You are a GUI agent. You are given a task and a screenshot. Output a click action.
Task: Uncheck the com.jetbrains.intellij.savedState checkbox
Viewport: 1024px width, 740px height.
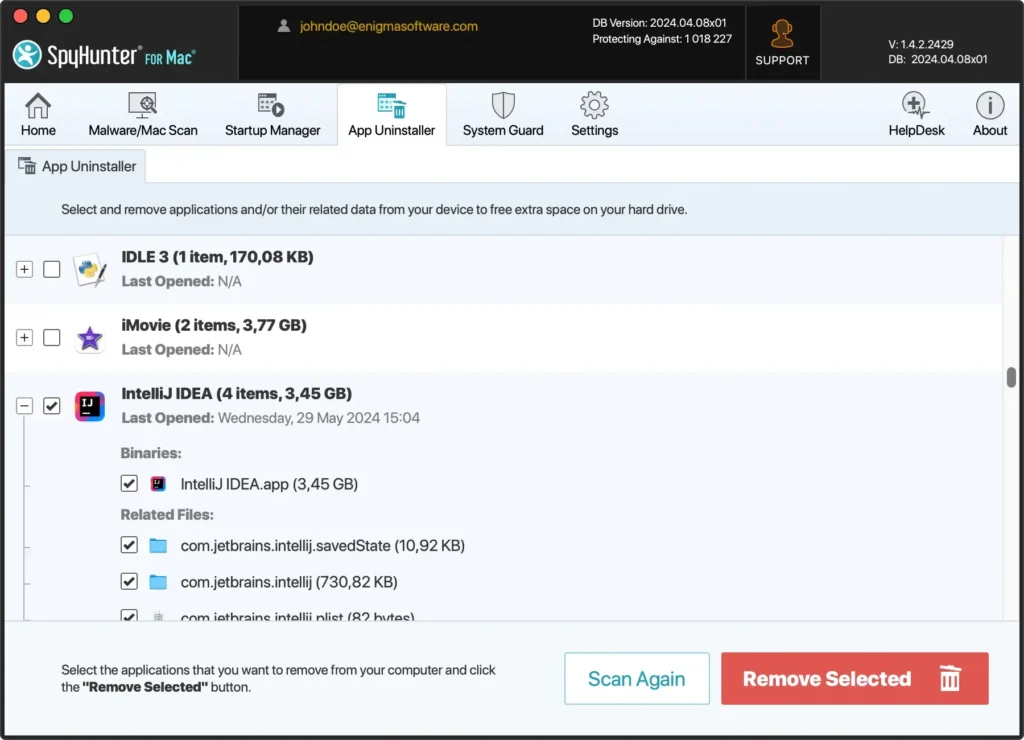(129, 545)
